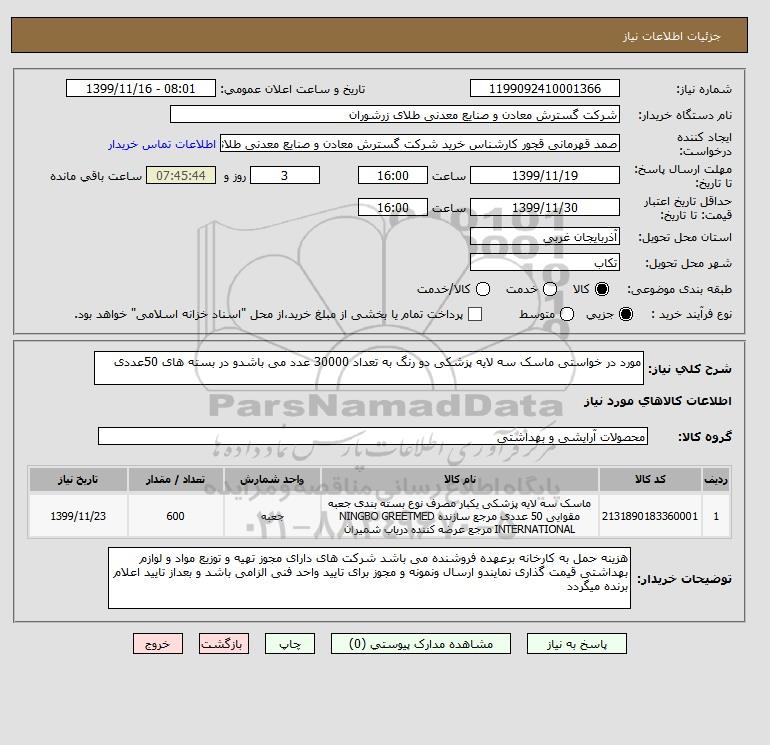Click the delivery city field تکاب

coord(545,262)
